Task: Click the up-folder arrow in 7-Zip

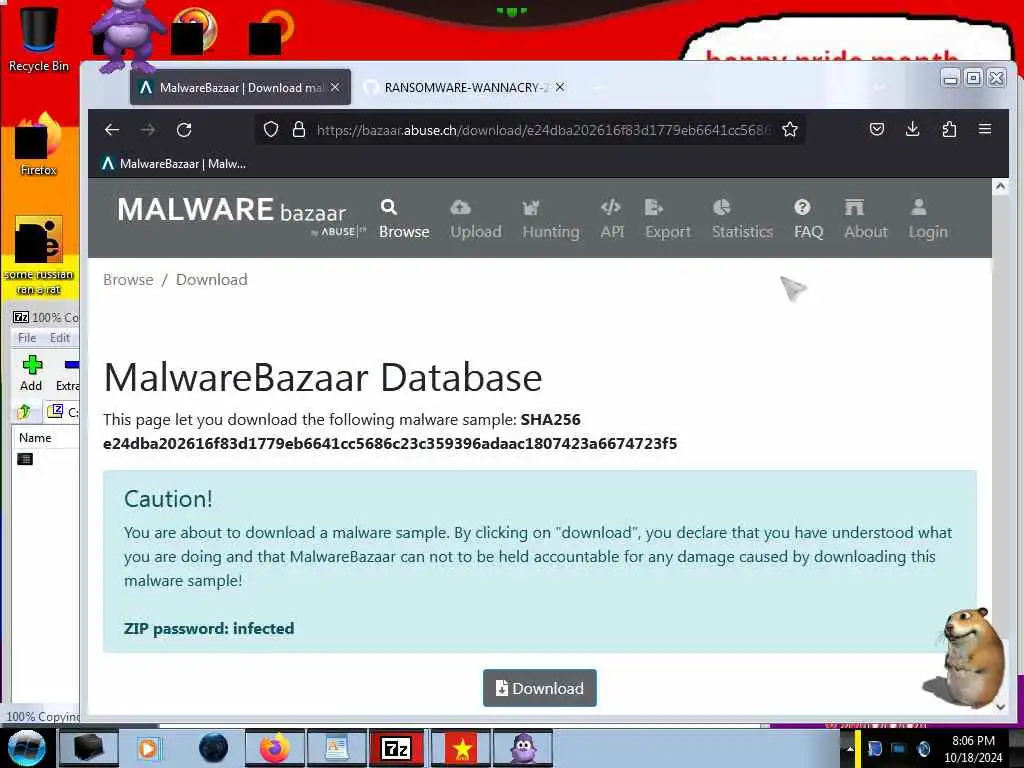Action: click(x=24, y=411)
